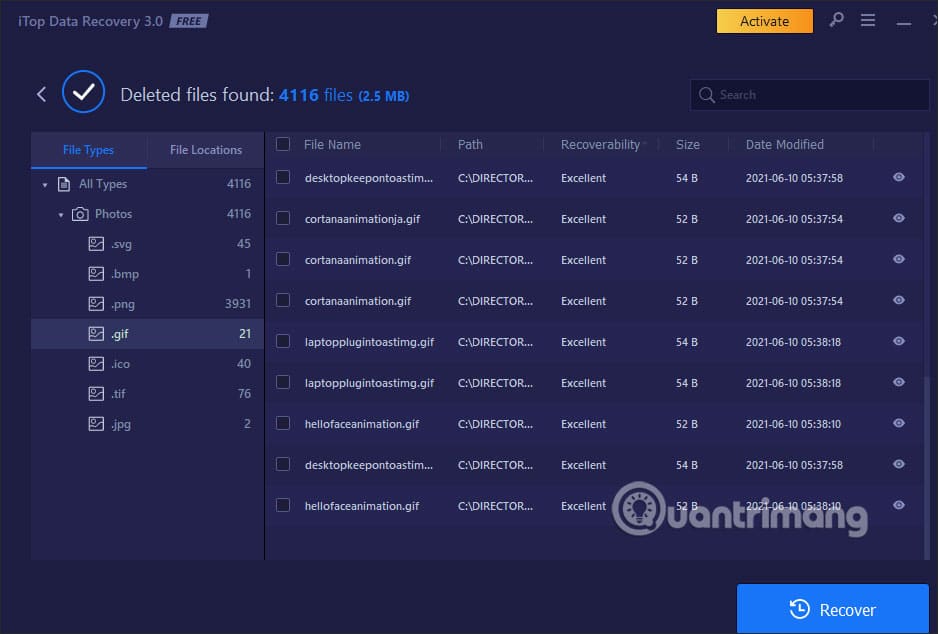This screenshot has height=634, width=938.
Task: Click the .jpg image type icon
Action: 96,423
